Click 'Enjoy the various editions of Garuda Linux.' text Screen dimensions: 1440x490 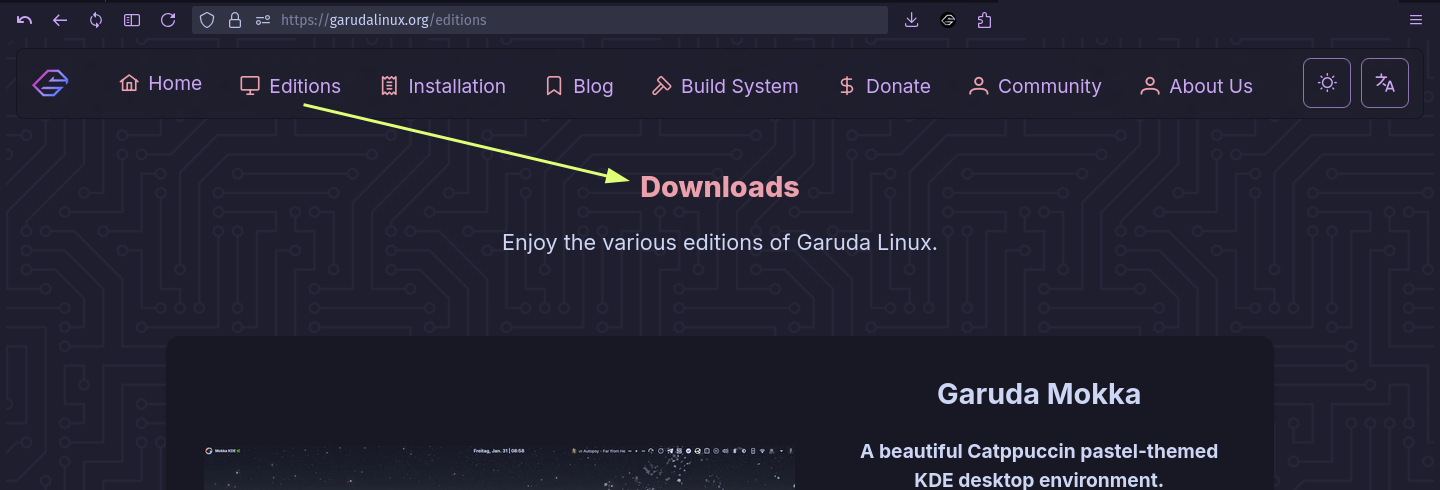[x=720, y=243]
